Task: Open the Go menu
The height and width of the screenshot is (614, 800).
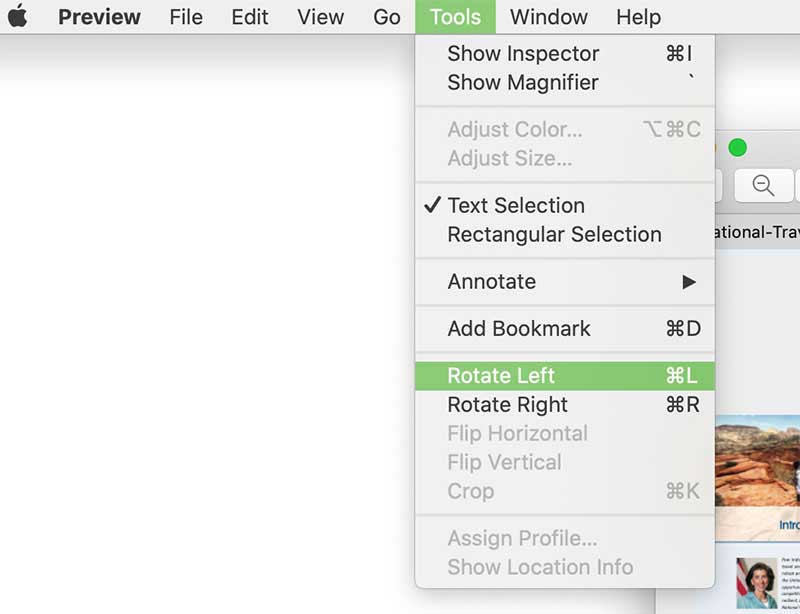Action: [x=387, y=17]
